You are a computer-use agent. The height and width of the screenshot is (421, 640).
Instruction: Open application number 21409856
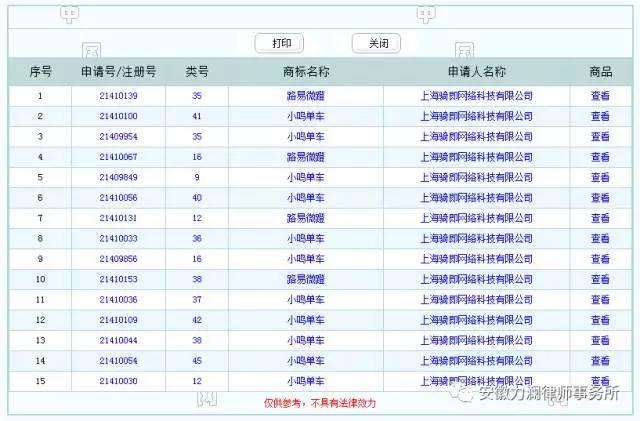coord(118,259)
